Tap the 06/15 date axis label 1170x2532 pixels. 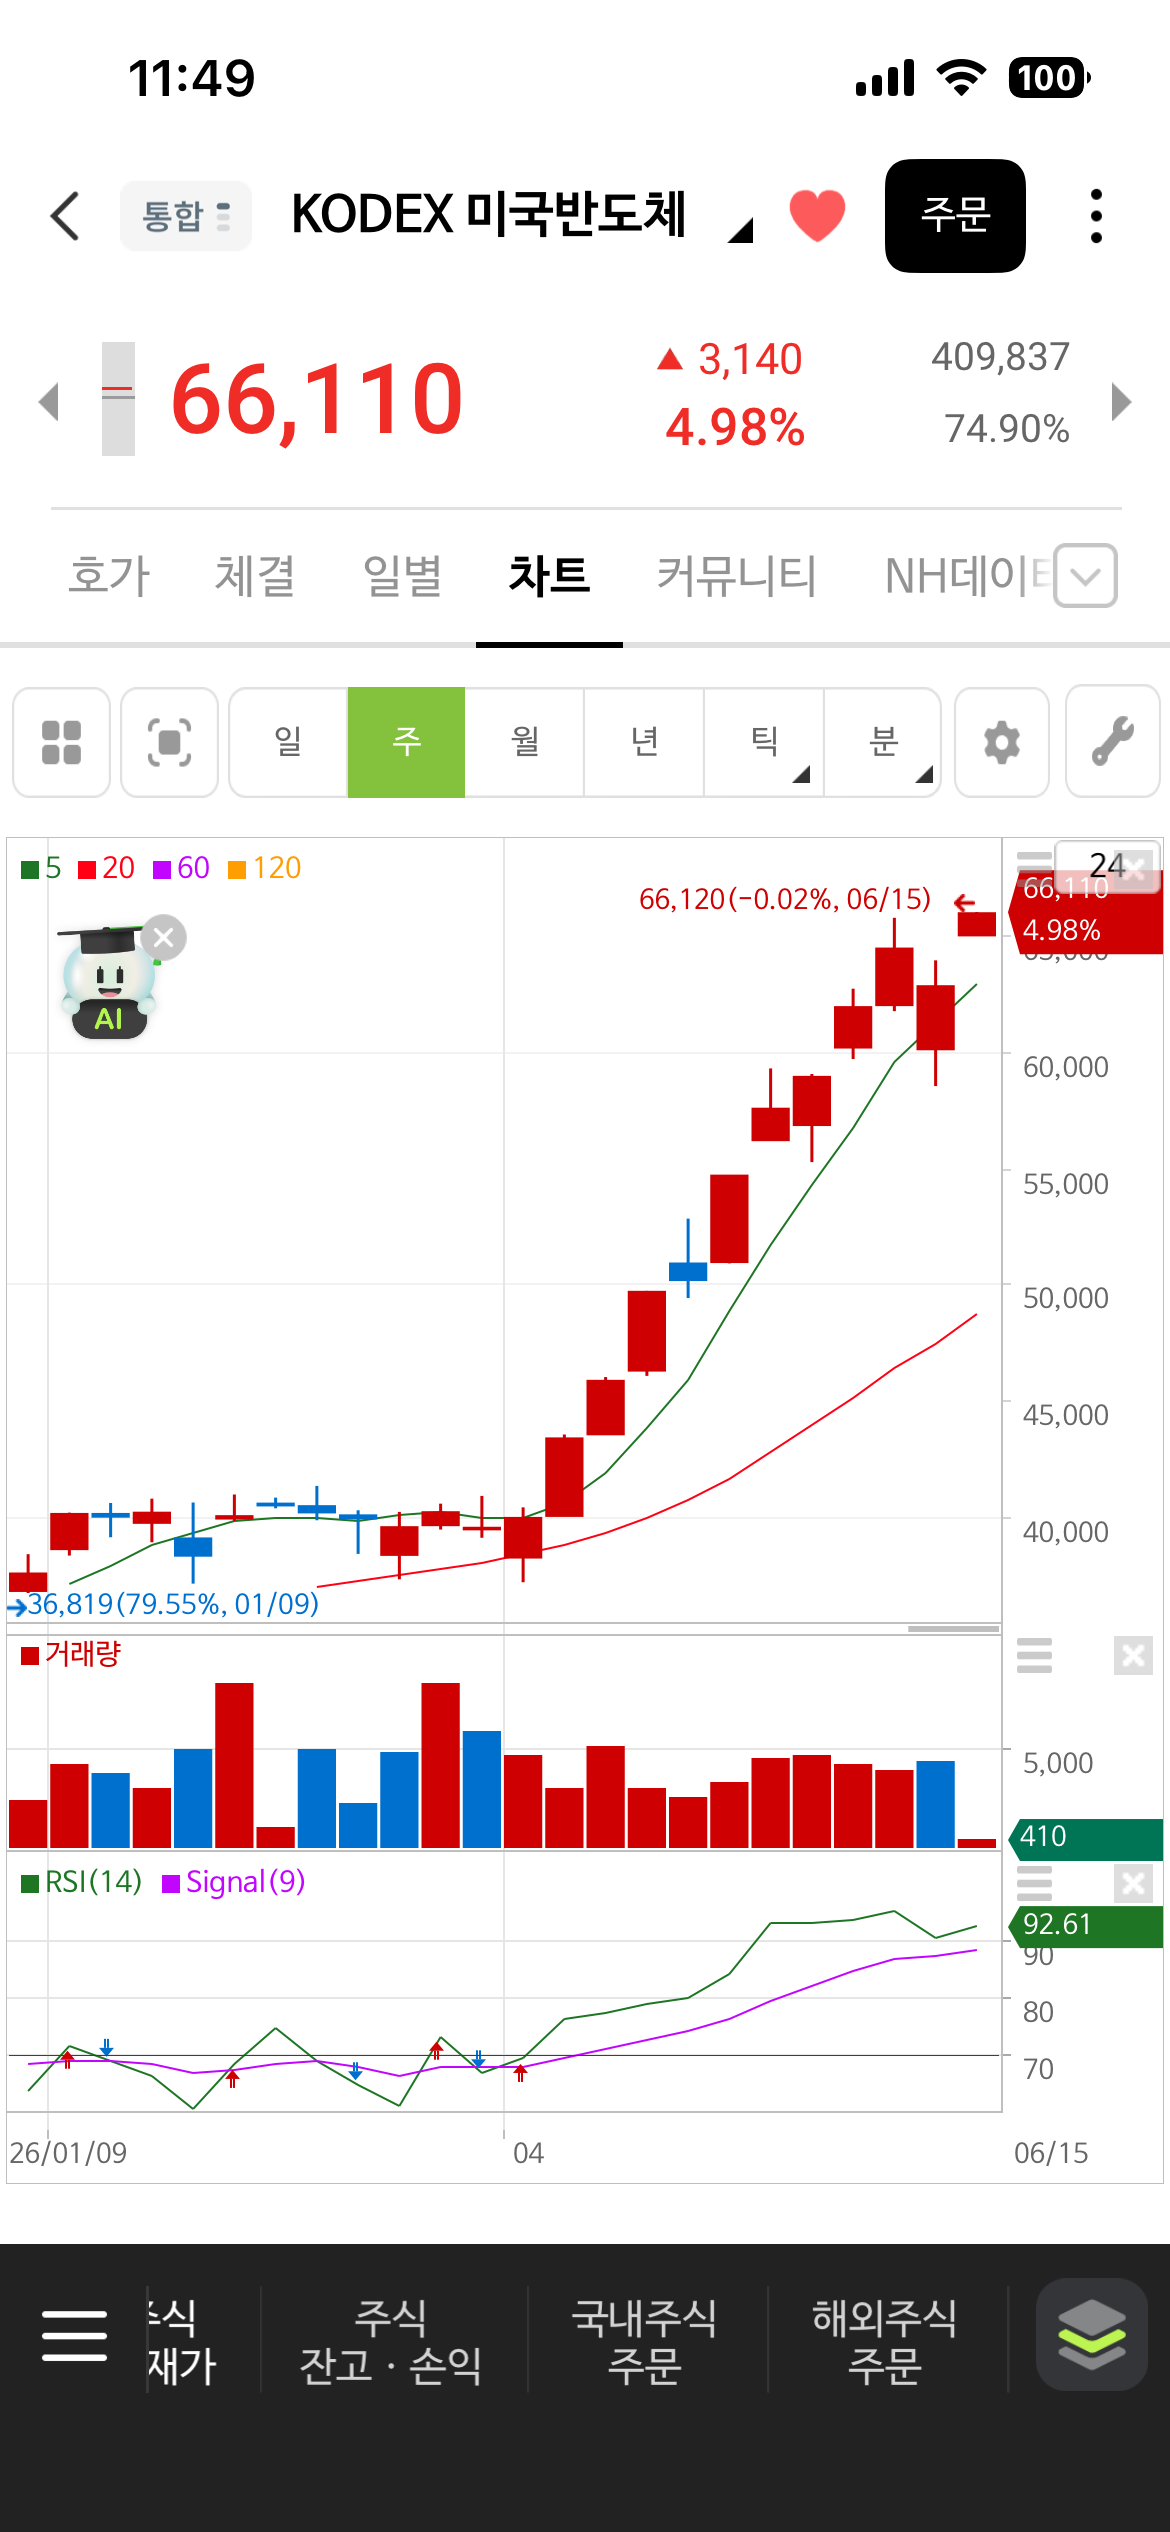pos(1051,2153)
